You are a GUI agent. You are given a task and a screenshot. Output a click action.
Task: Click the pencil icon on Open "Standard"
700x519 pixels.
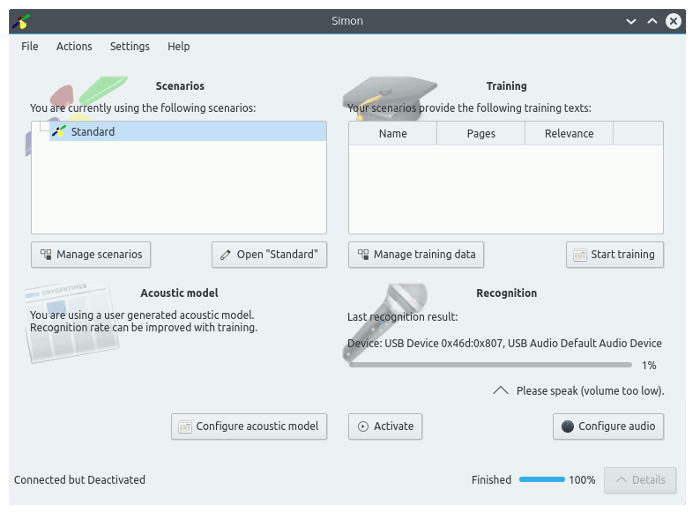pyautogui.click(x=225, y=255)
